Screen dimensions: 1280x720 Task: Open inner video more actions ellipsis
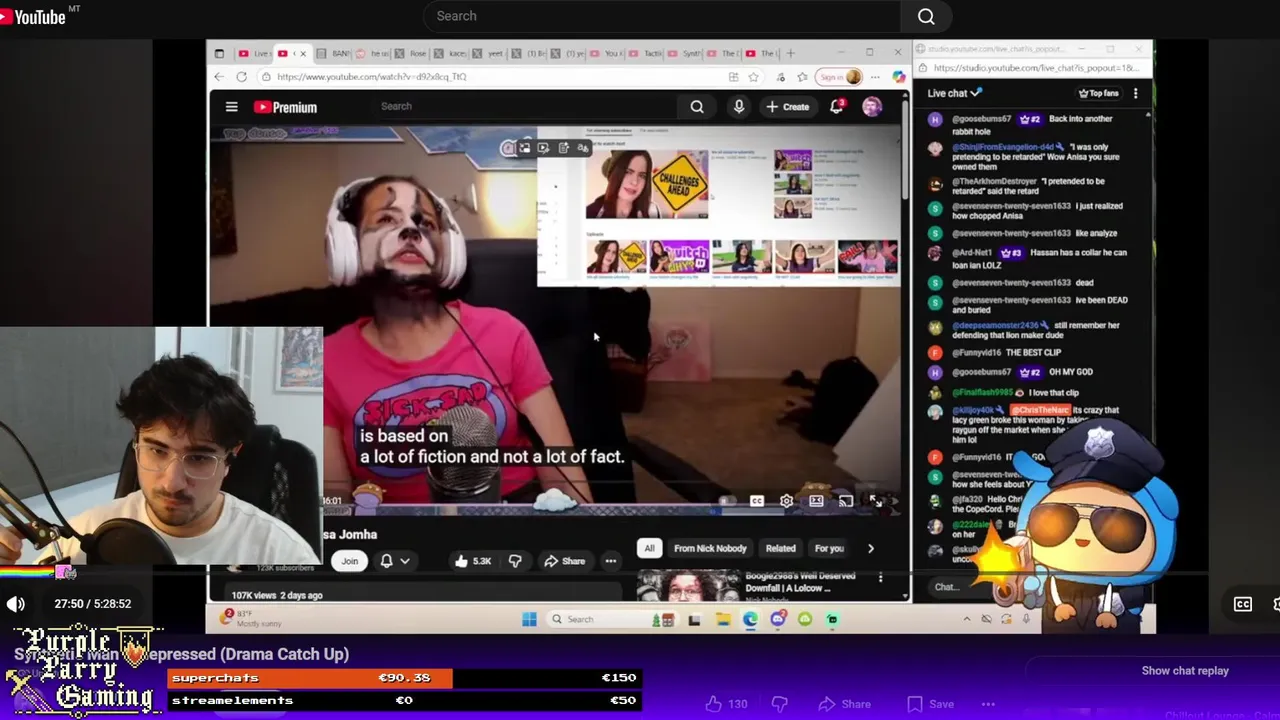click(611, 561)
